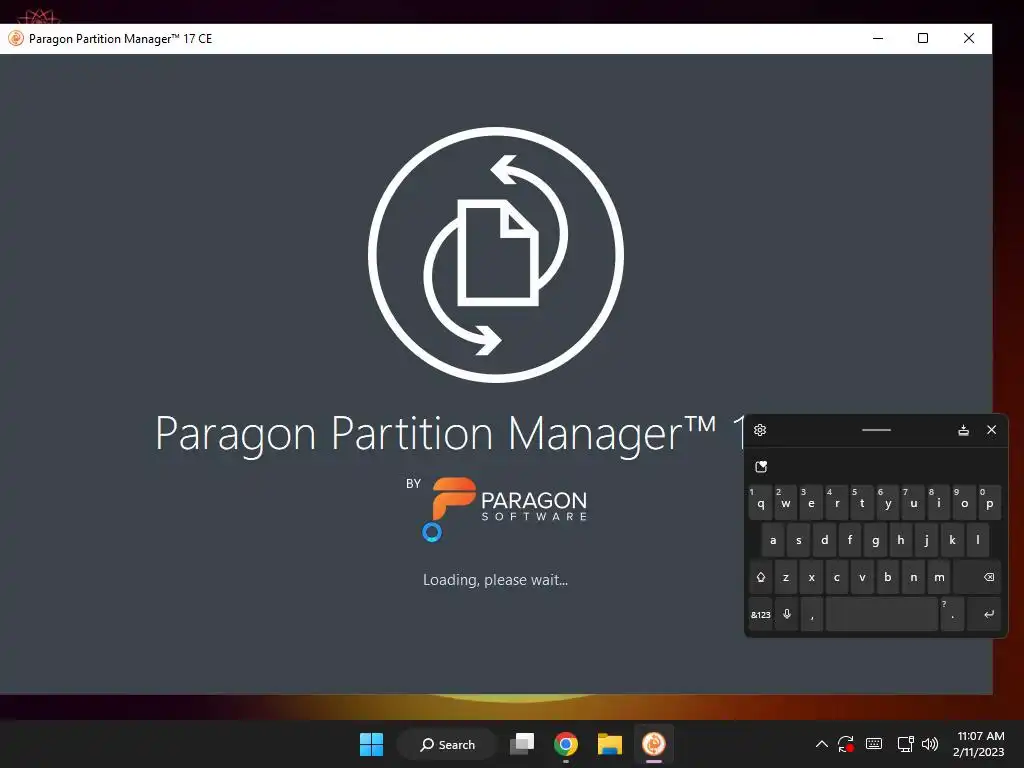Click the circular backup document logo

coord(496,255)
